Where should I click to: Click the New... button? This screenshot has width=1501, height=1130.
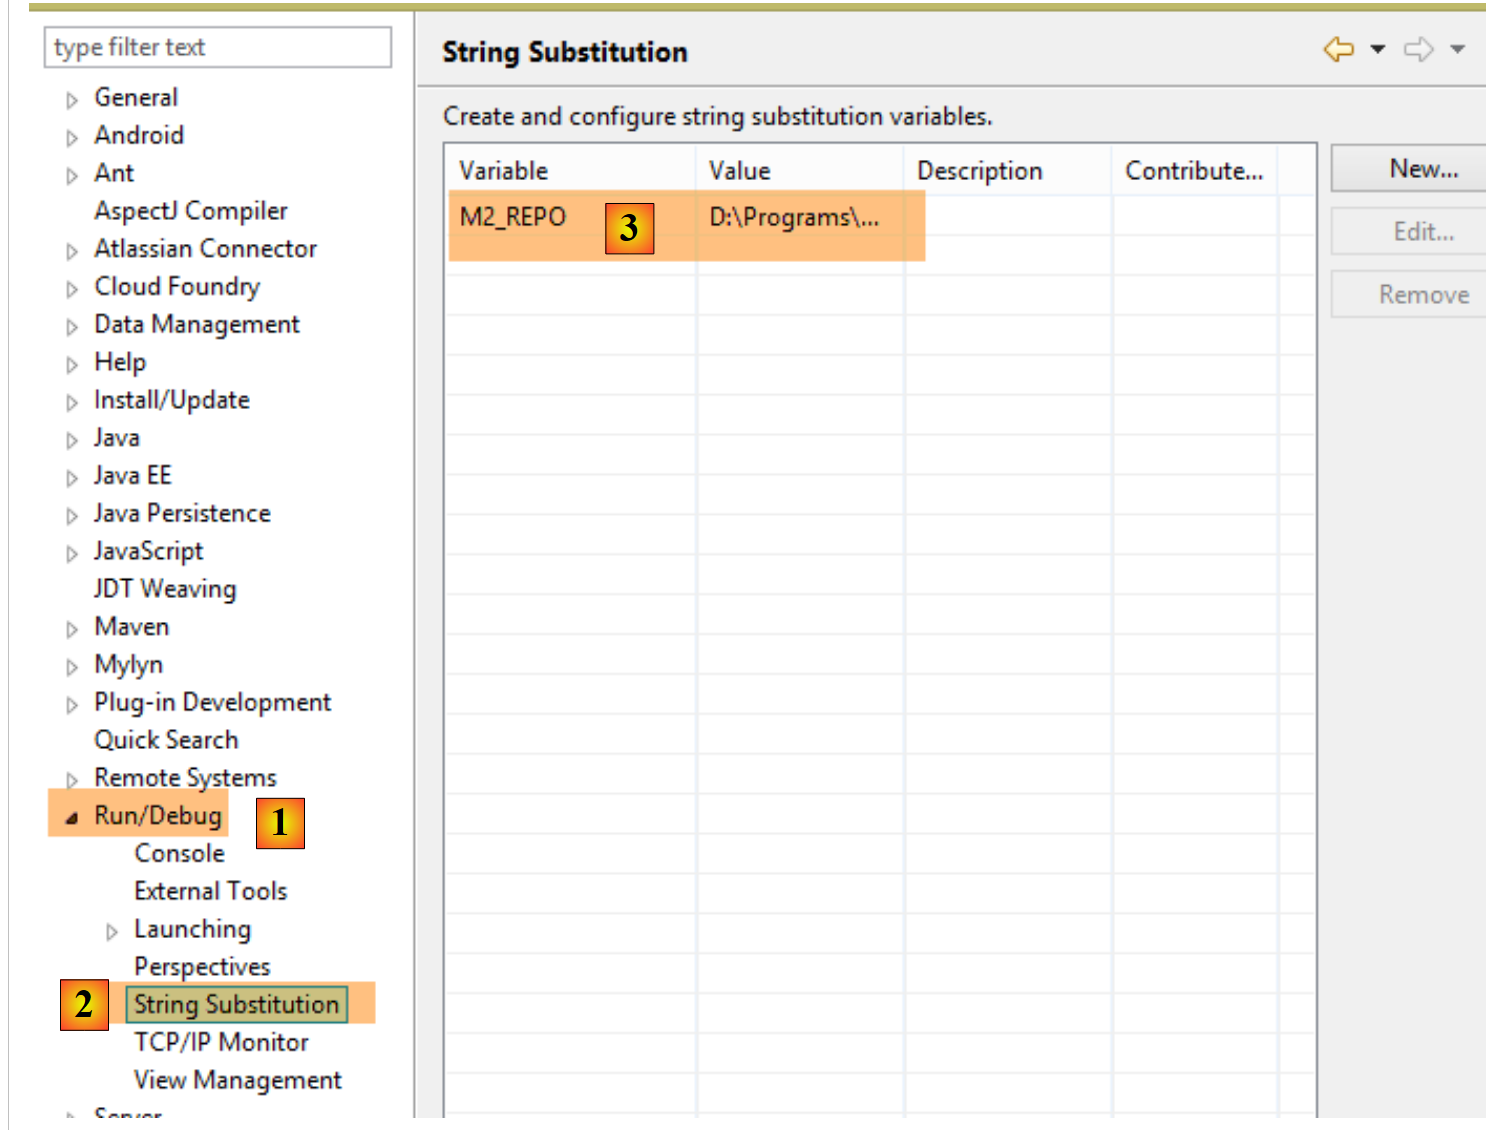1422,169
